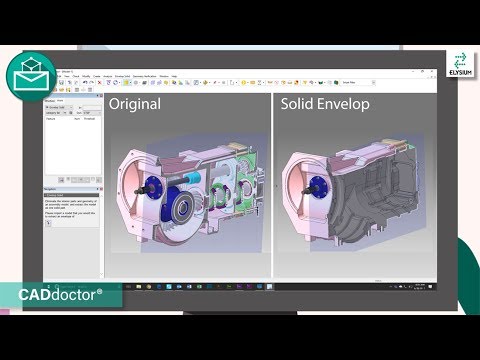Click the red X delete toolbar icon
Screen dimensions: 480x360
(x=99, y=83)
